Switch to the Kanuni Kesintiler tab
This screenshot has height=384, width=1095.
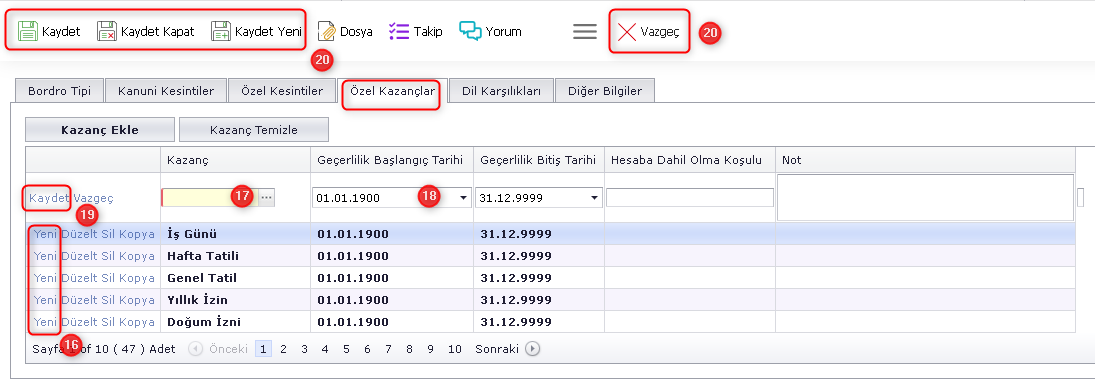(166, 91)
